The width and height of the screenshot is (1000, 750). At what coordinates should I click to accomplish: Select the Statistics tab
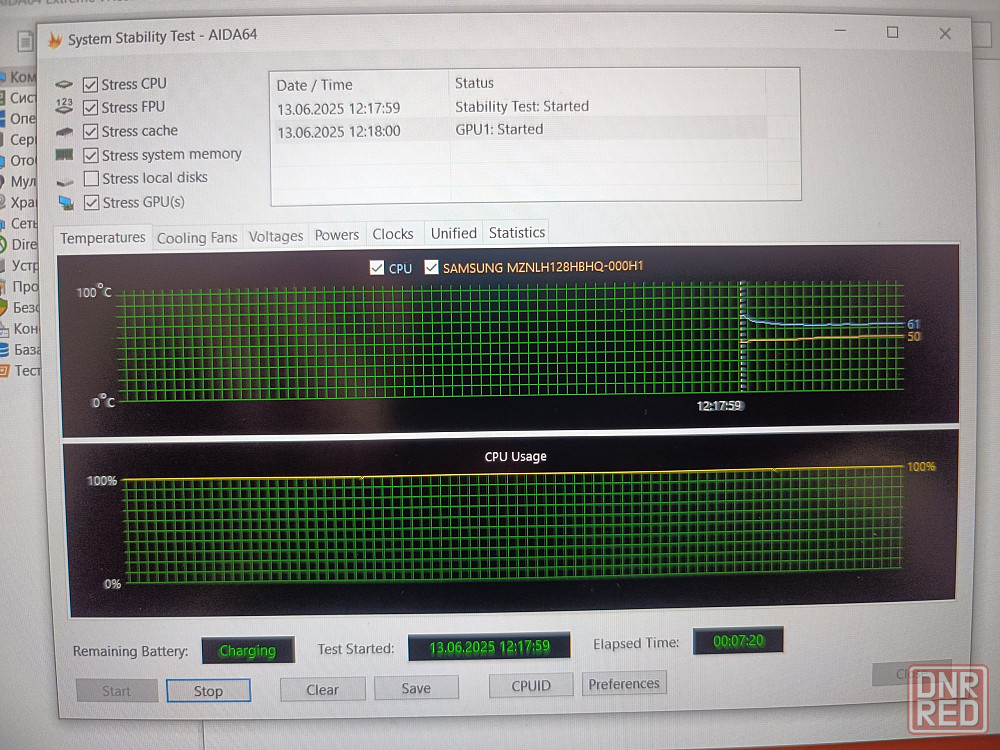coord(517,233)
